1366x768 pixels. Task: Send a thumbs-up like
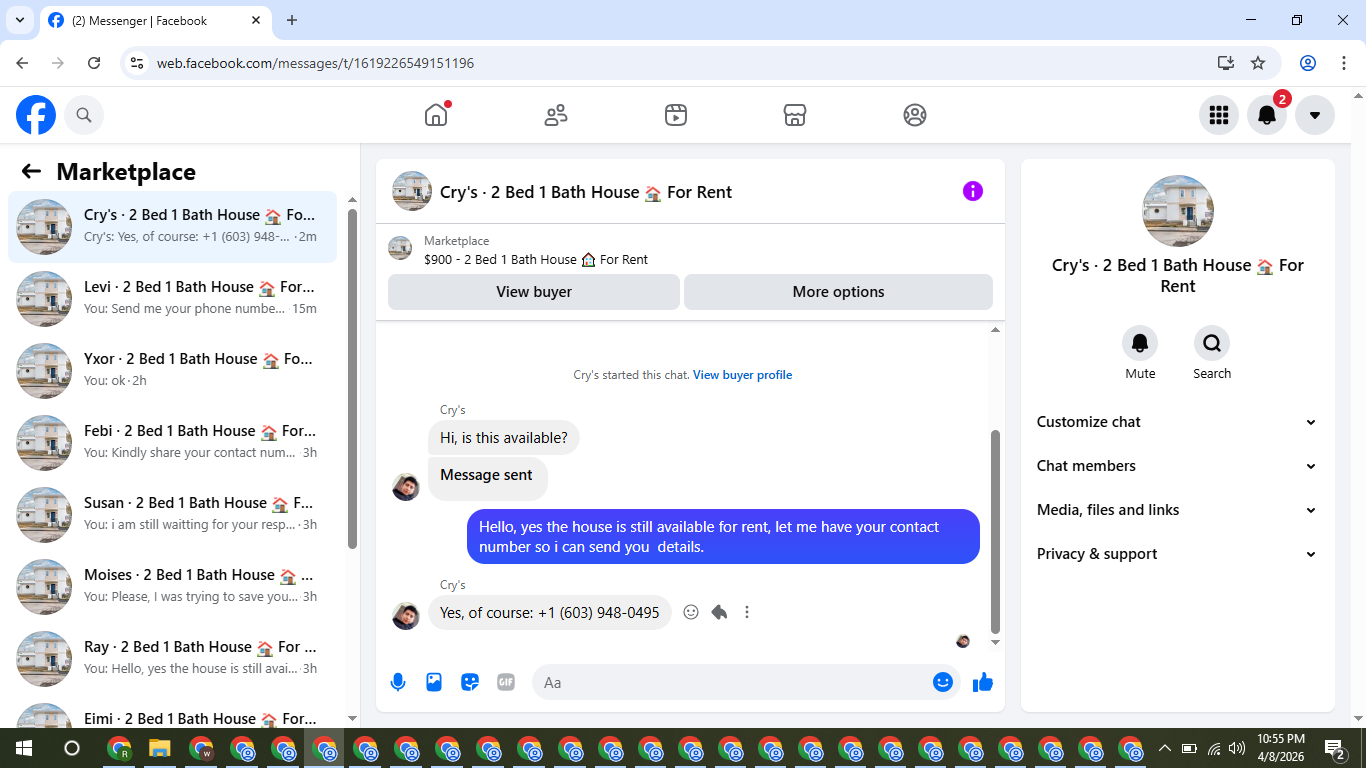coord(983,682)
